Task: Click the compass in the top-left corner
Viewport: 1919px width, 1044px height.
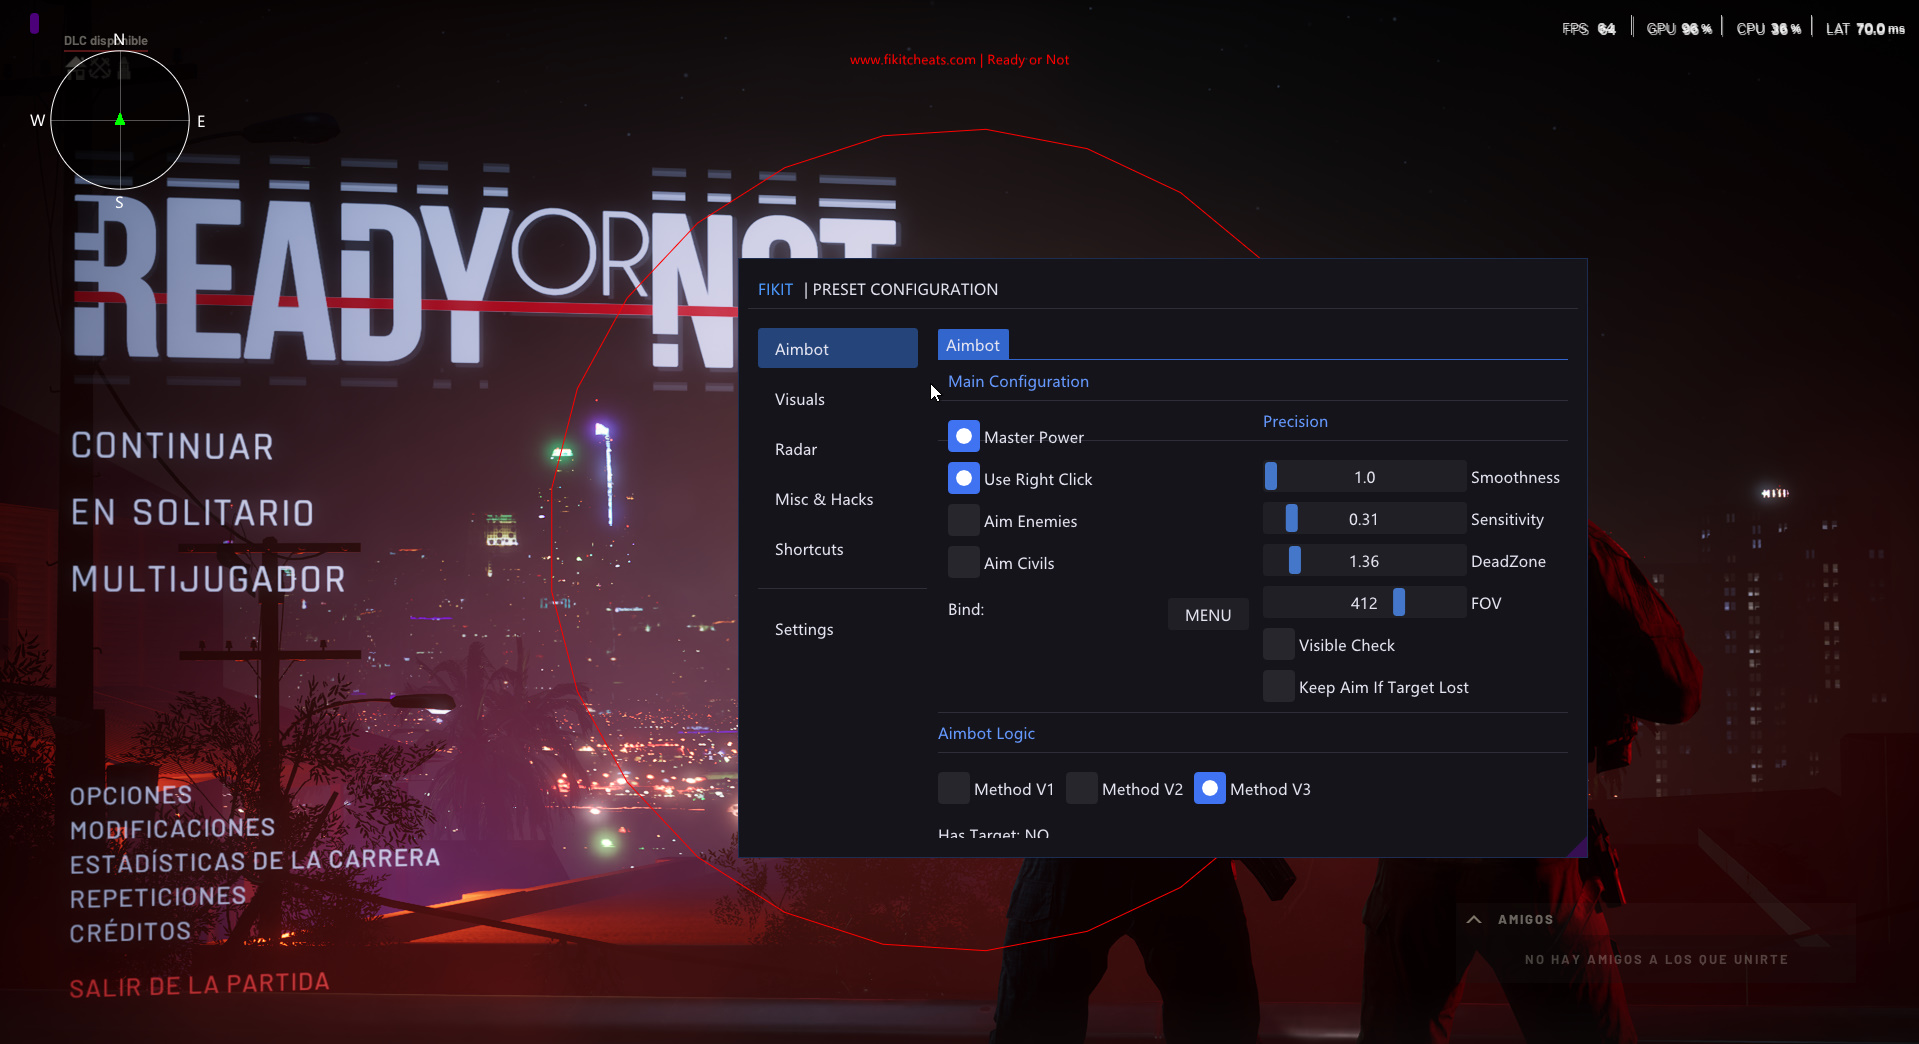Action: click(120, 120)
